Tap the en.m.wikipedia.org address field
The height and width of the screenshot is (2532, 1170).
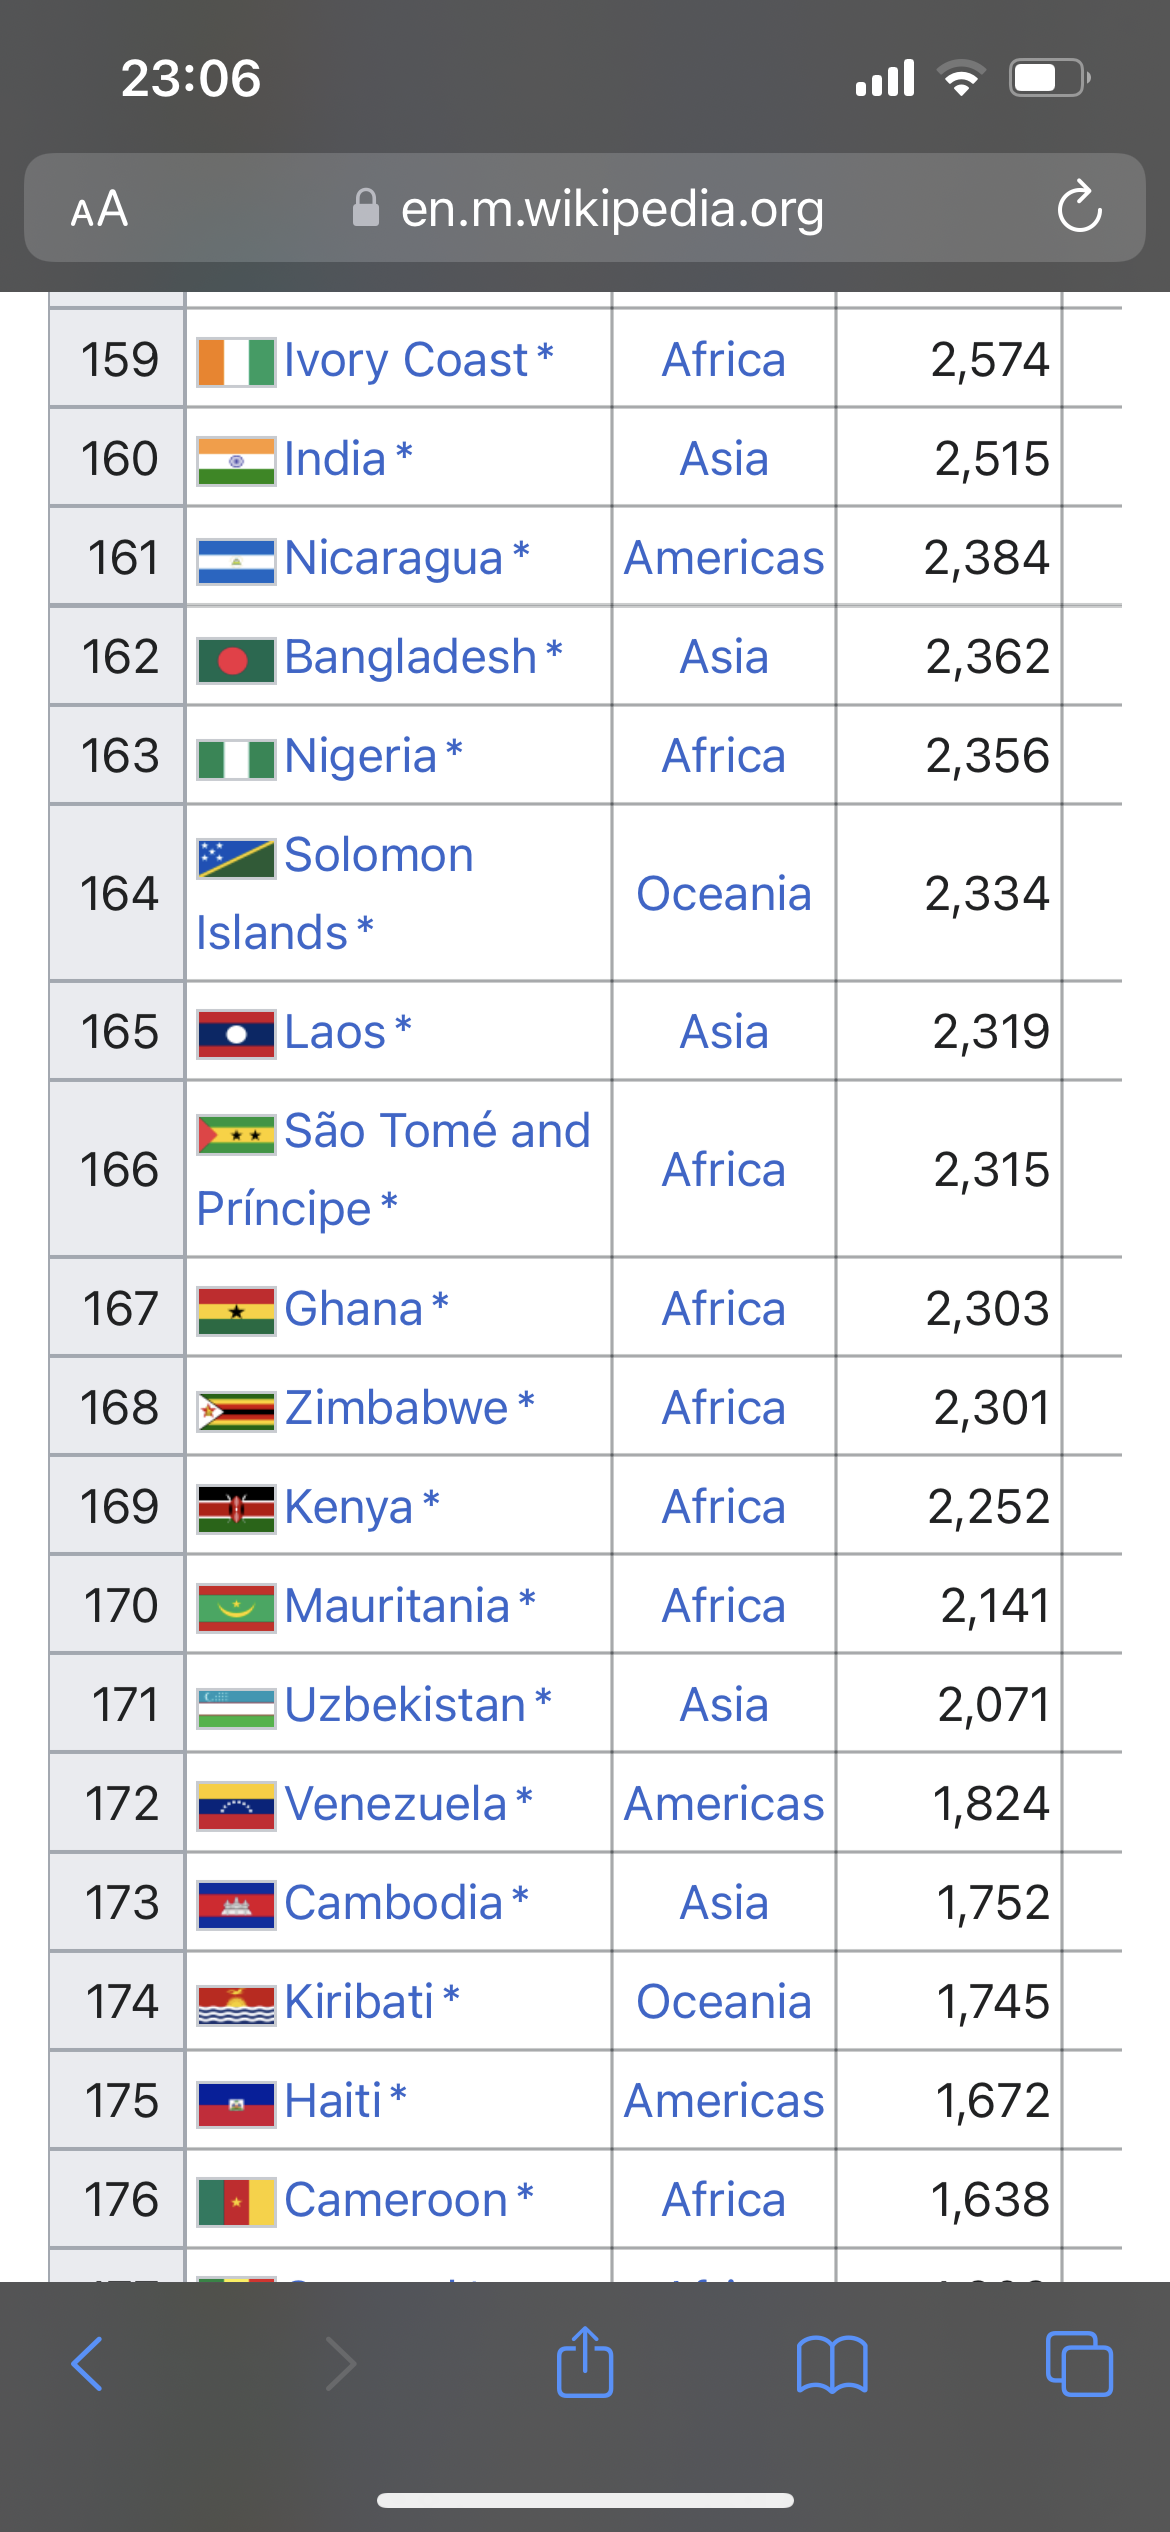(x=585, y=208)
